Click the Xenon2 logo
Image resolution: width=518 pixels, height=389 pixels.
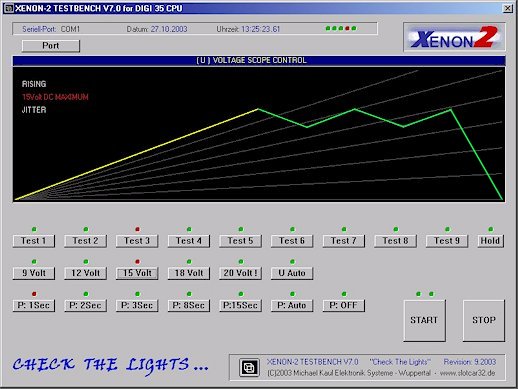[454, 37]
